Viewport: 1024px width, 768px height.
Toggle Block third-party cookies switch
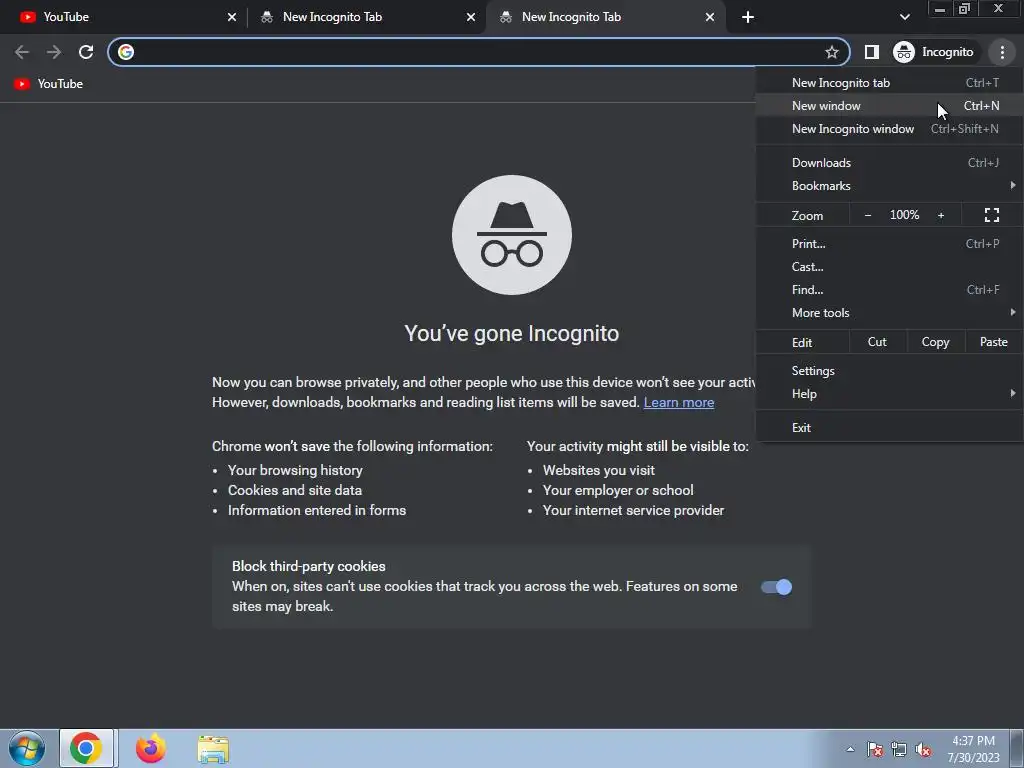(x=776, y=587)
